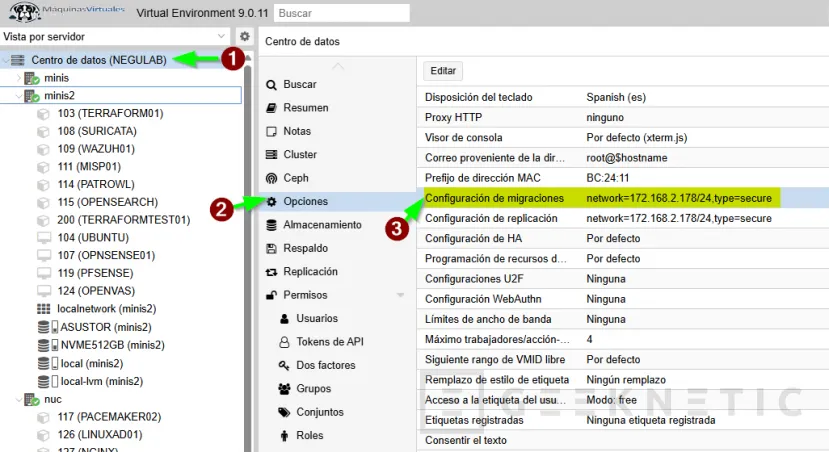The width and height of the screenshot is (829, 452).
Task: Click the Editar button
Action: click(443, 71)
